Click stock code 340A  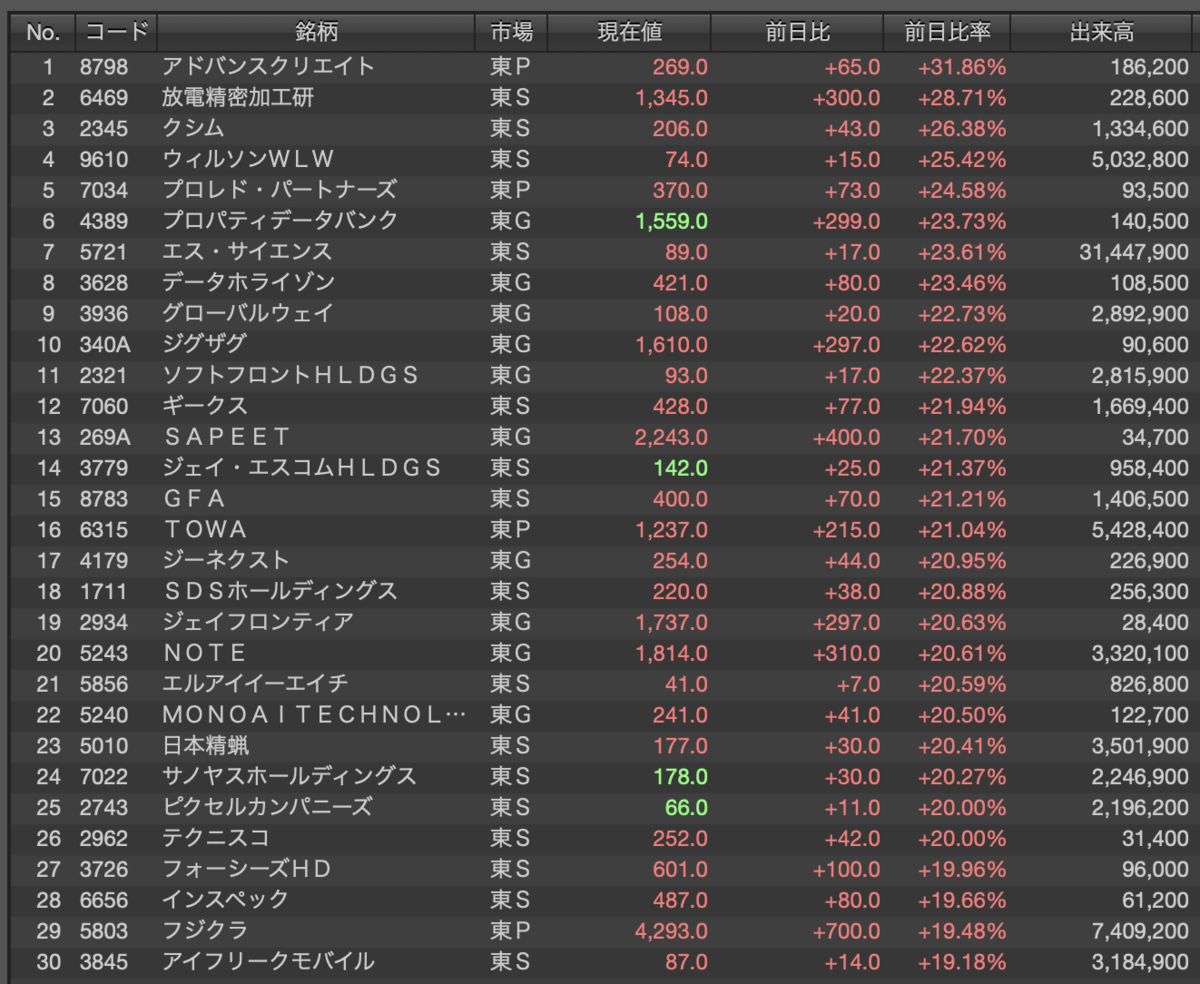tap(104, 345)
